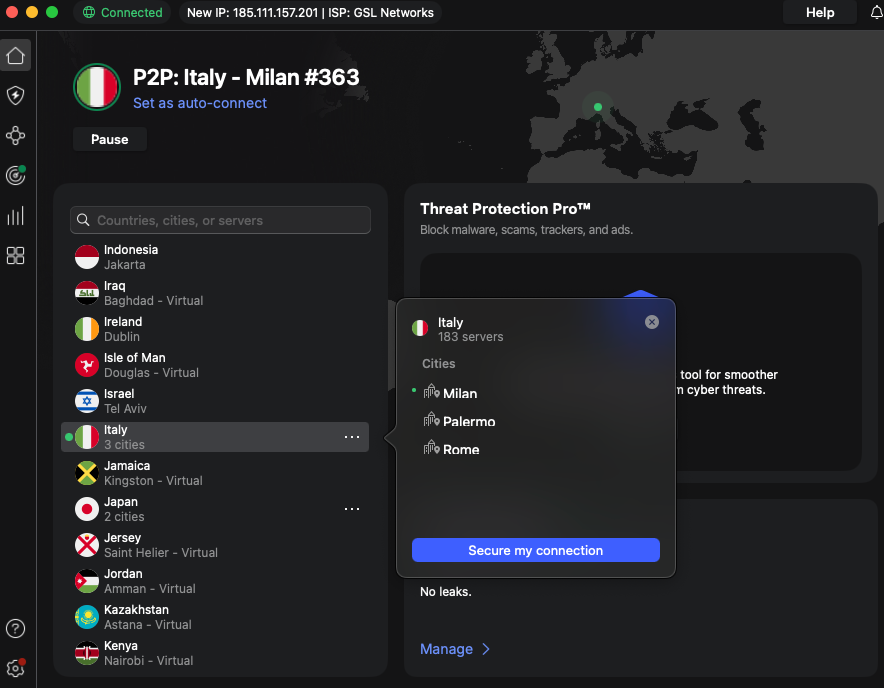Click the New IP address info text
884x688 pixels.
pyautogui.click(x=310, y=12)
